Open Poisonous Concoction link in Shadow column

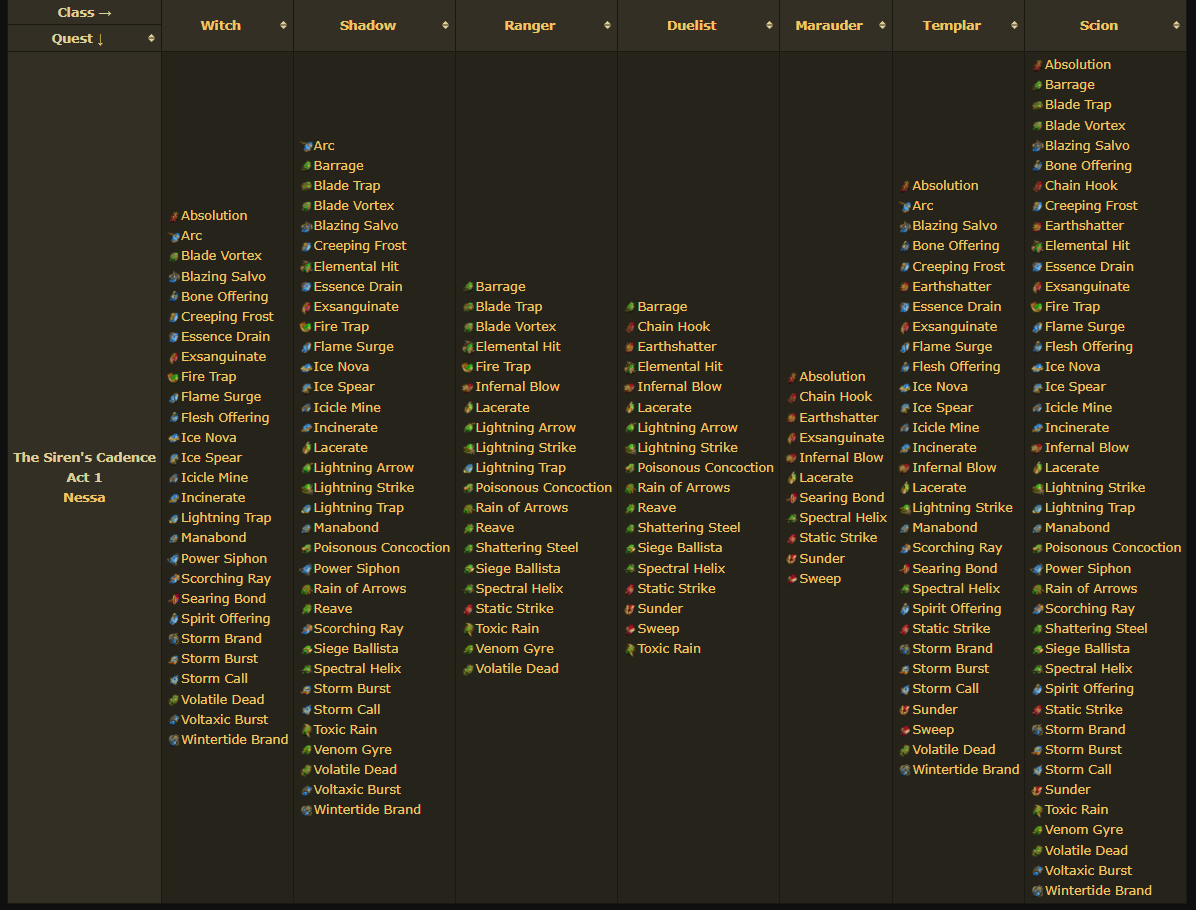coord(382,548)
